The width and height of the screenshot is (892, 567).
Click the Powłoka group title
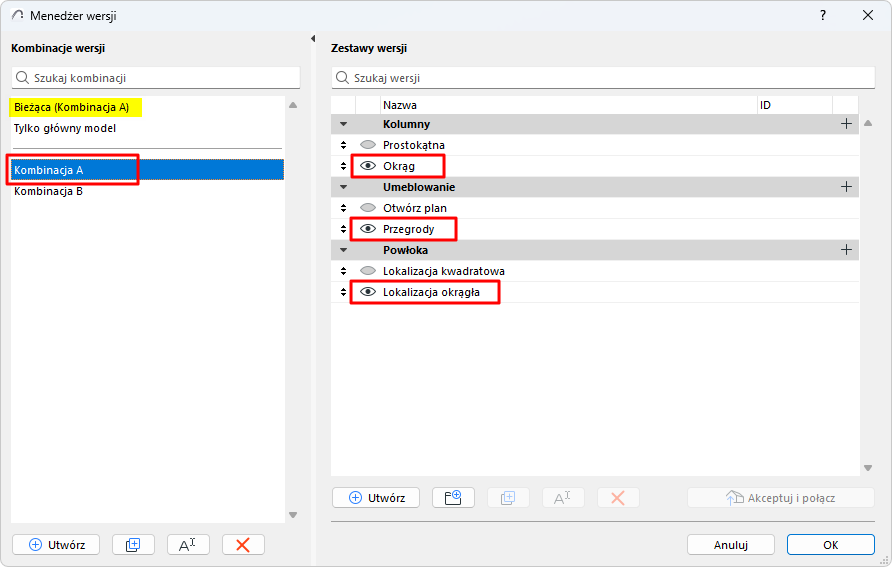[405, 250]
